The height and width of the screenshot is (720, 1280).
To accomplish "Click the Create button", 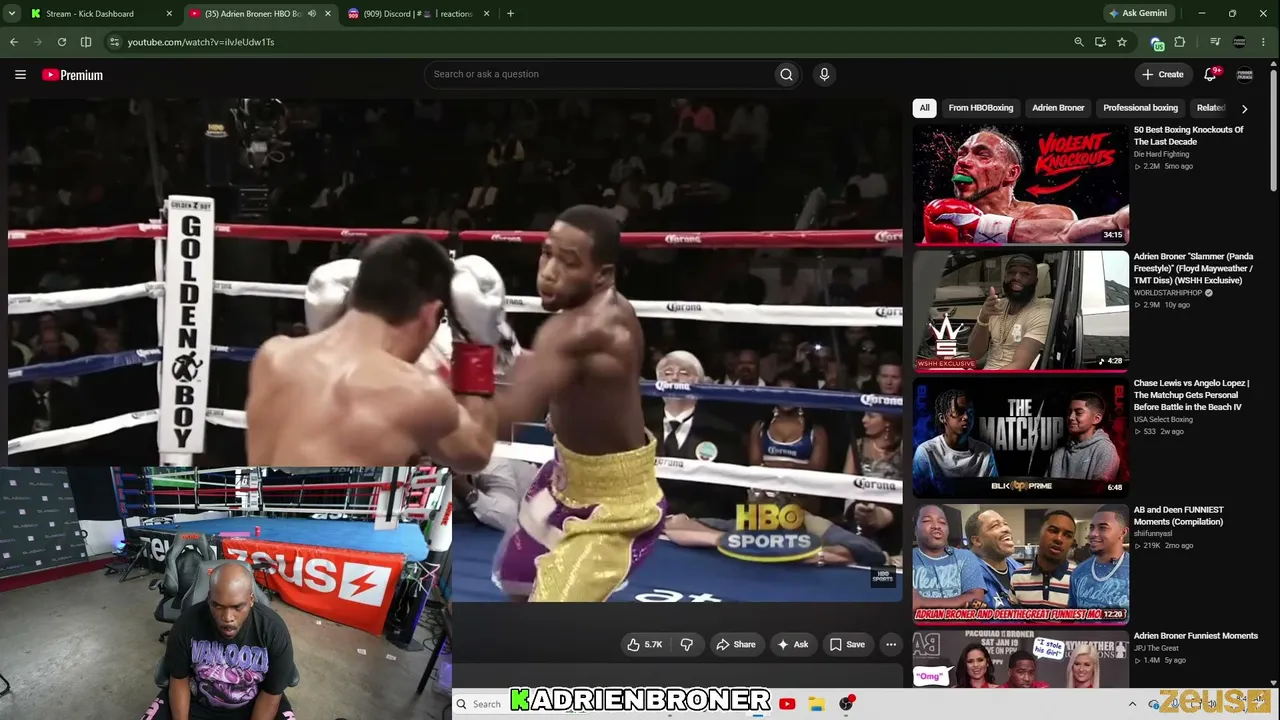I will [1163, 74].
